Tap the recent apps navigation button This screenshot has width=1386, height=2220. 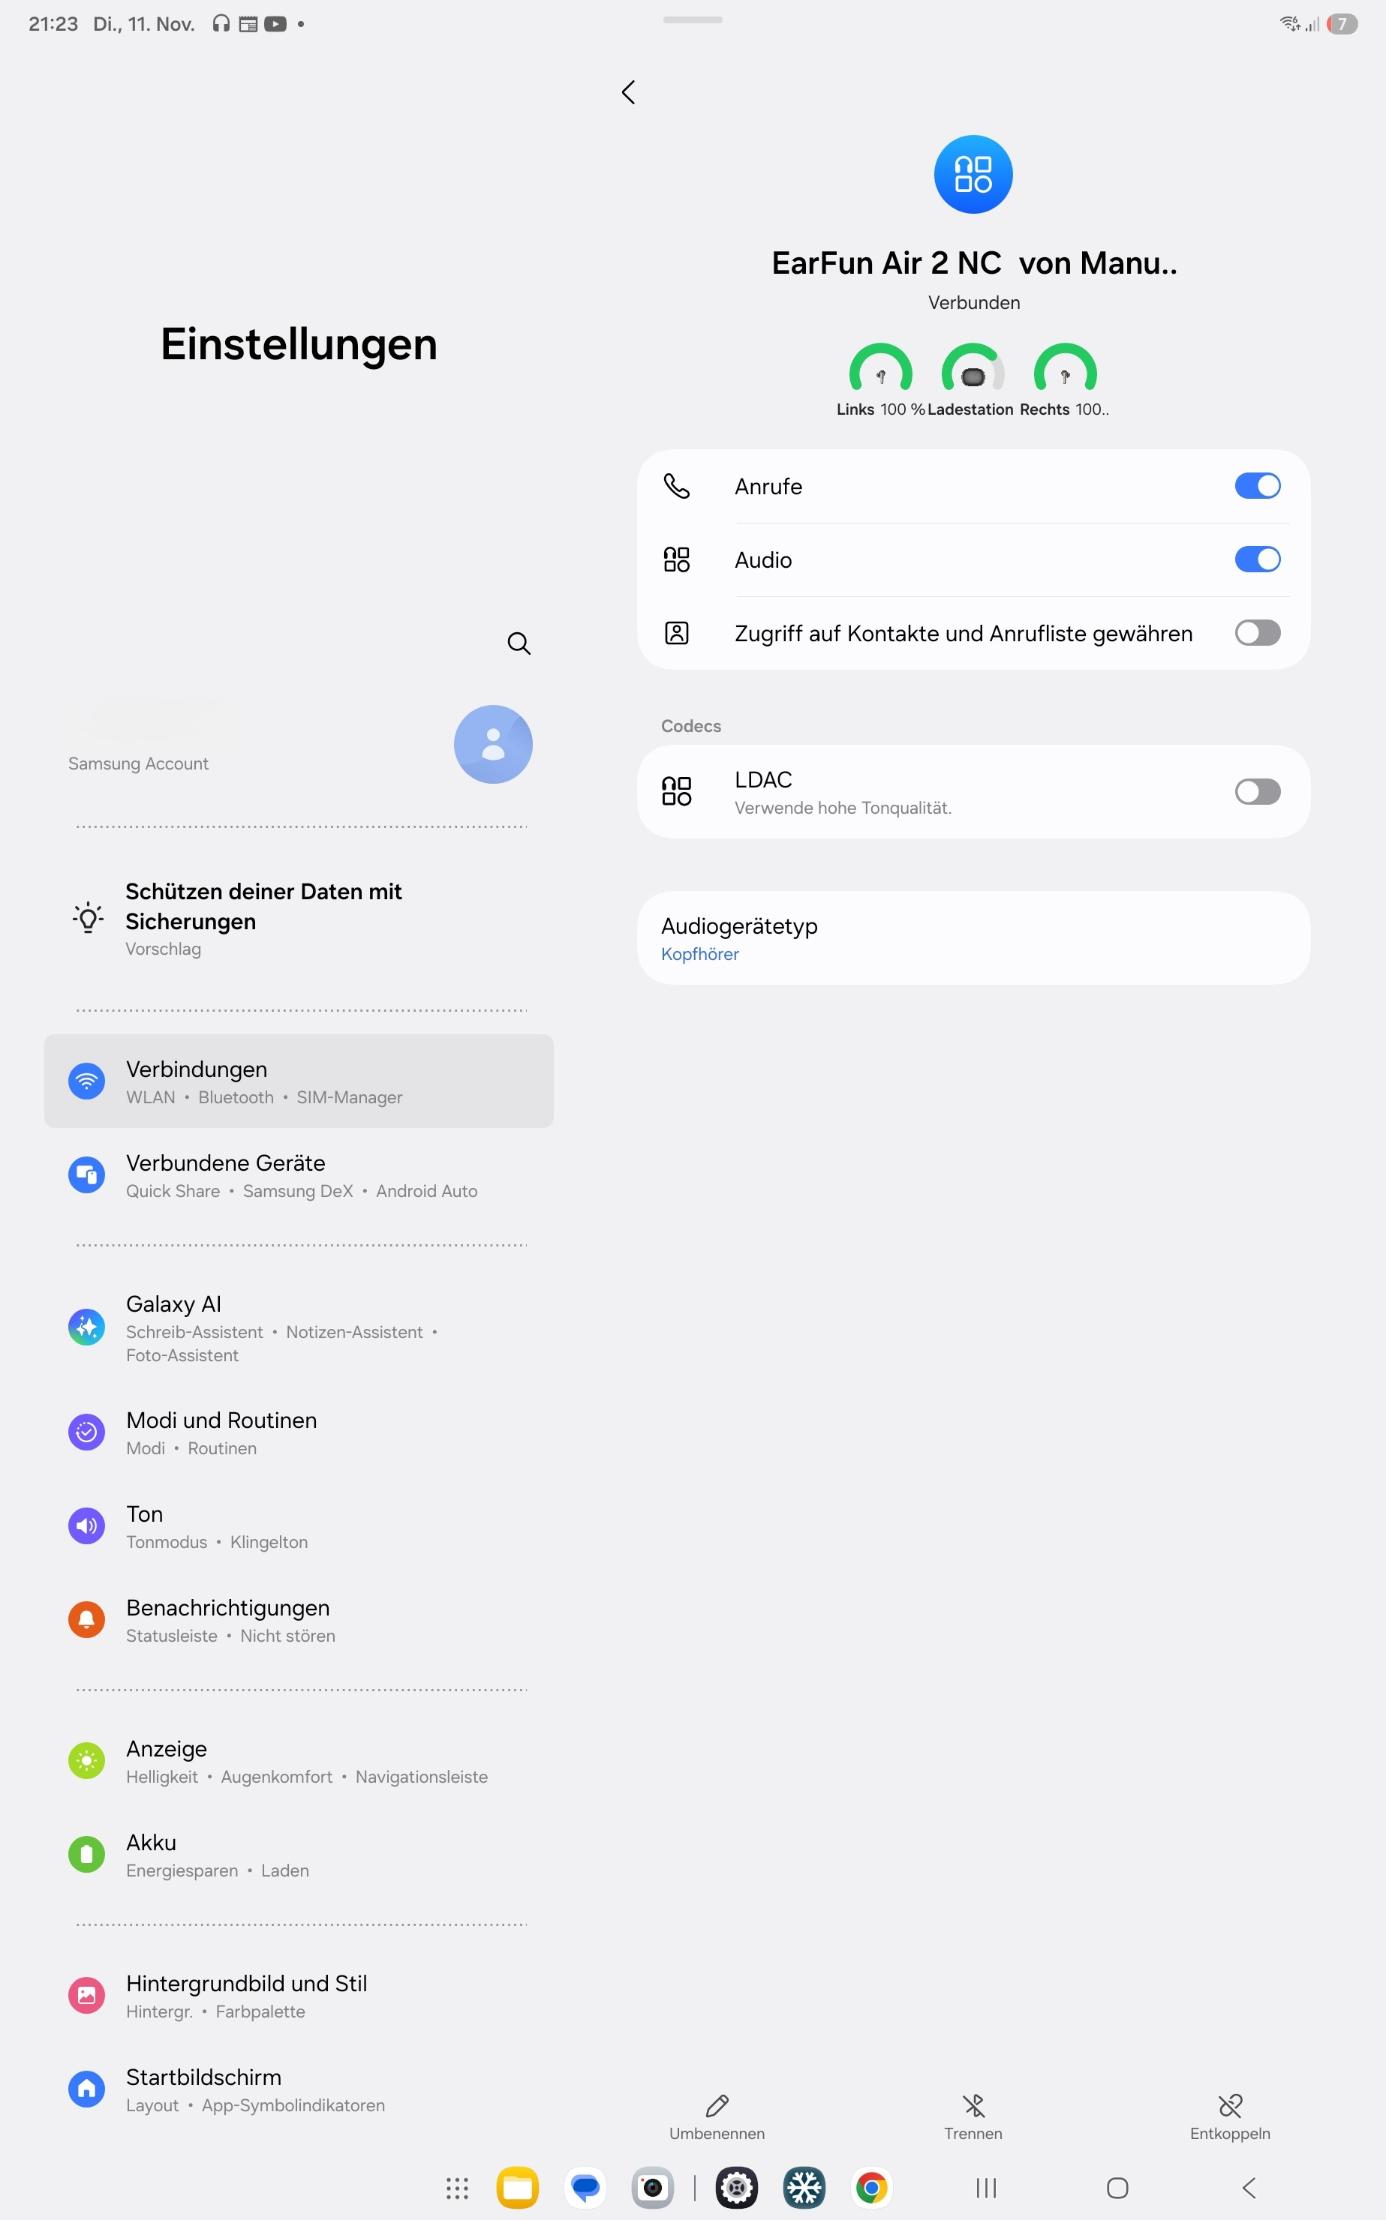point(986,2188)
